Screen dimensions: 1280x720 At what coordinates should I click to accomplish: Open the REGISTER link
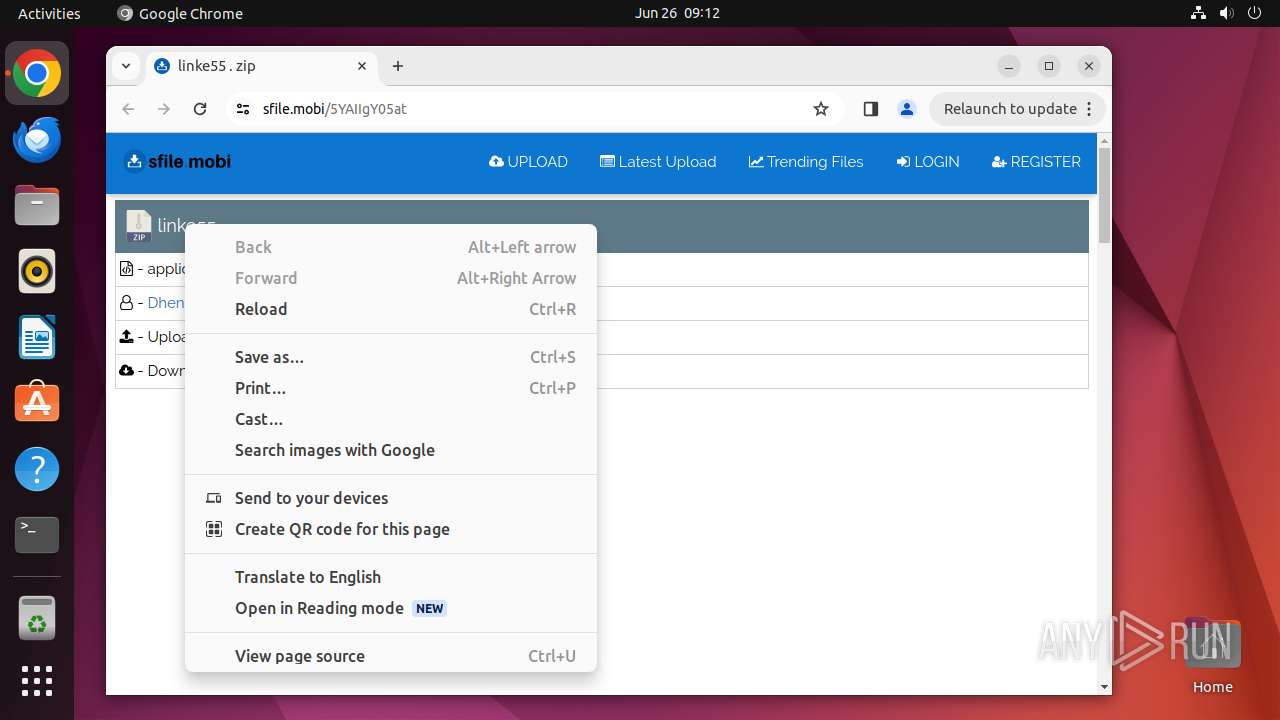coord(1036,161)
